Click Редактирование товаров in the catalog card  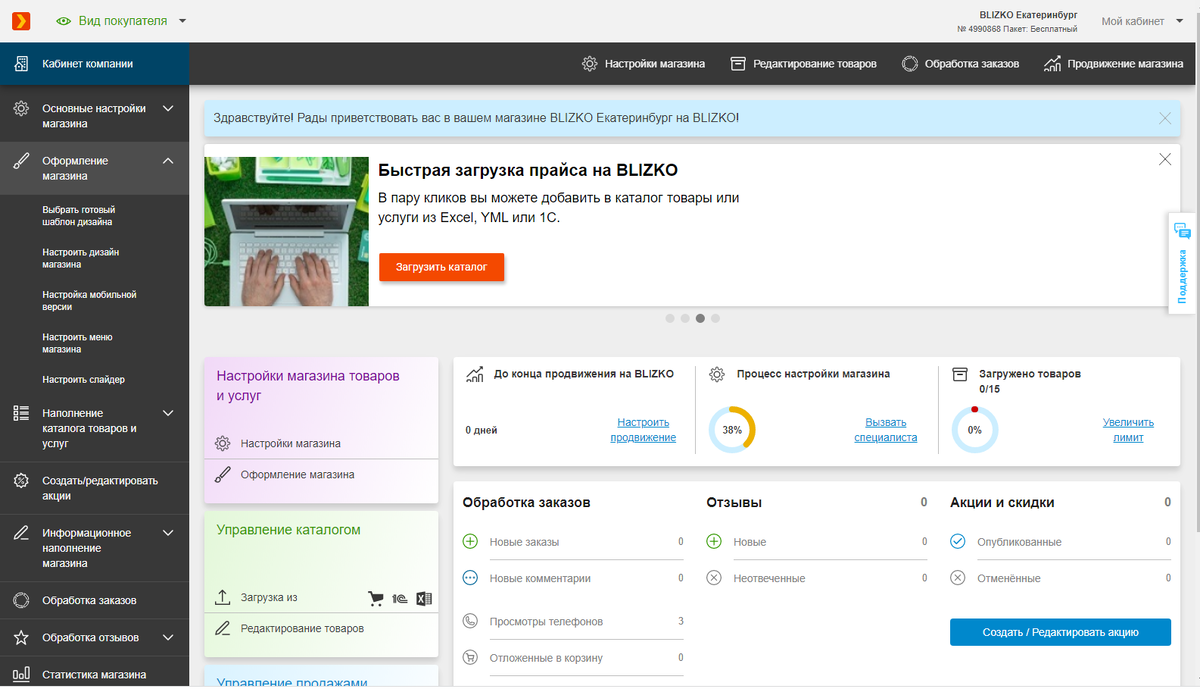302,629
